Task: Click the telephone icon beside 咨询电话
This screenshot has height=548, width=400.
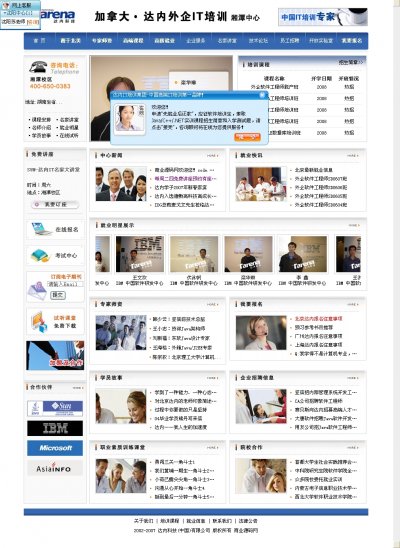Action: [x=38, y=67]
